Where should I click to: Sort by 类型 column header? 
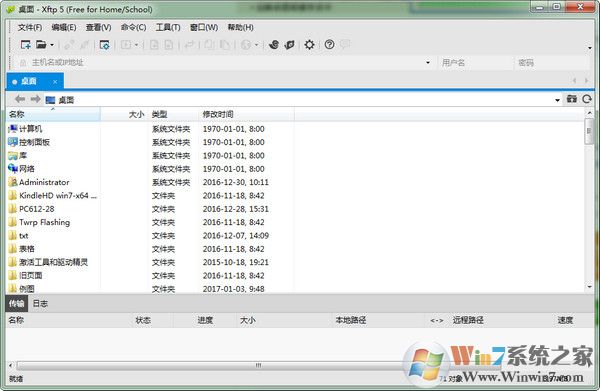pyautogui.click(x=174, y=114)
